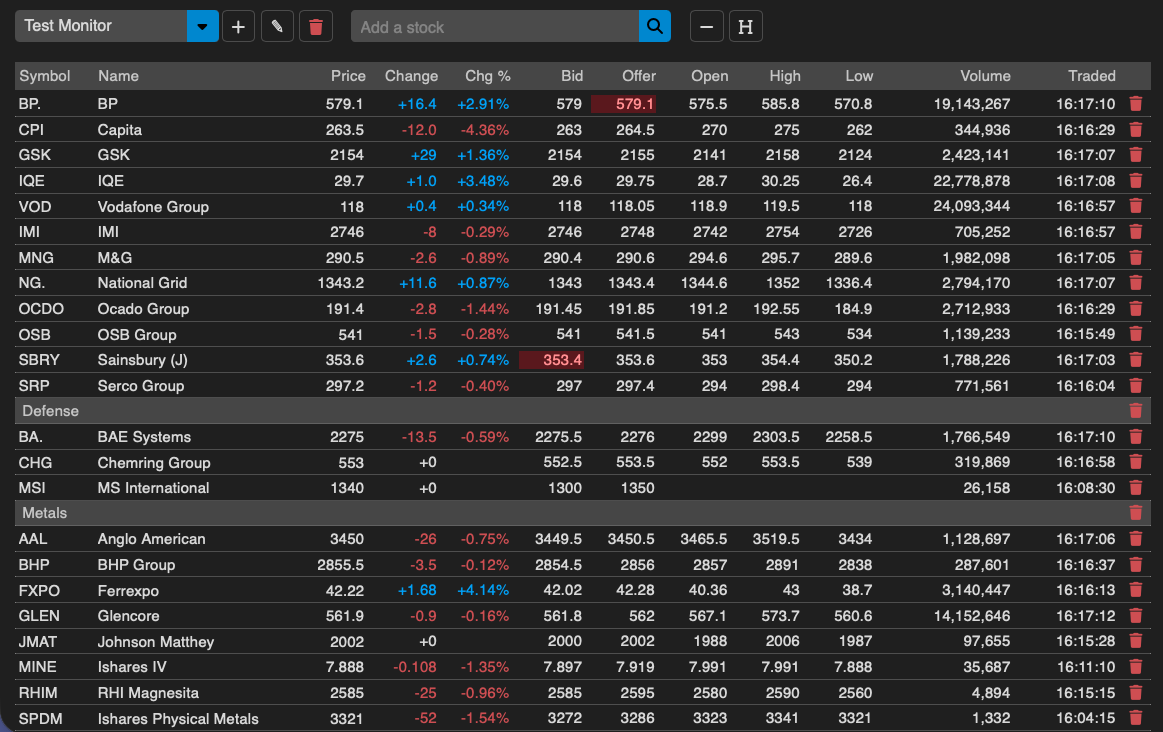The height and width of the screenshot is (732, 1163).
Task: Select the Test Monitor combo box
Action: [101, 27]
